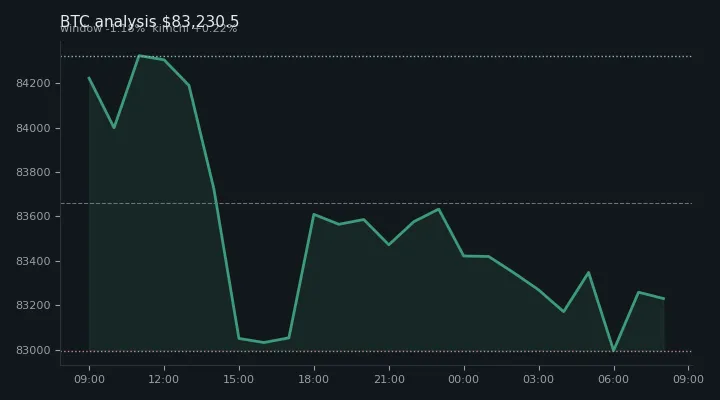Click the 00:00 x-axis label
The image size is (720, 400).
pos(464,379)
